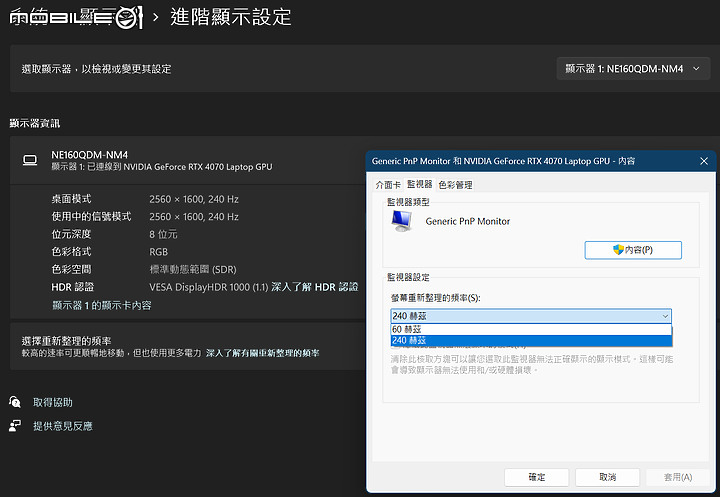
Task: Click the 使用中的信號模式 label
Action: (91, 216)
